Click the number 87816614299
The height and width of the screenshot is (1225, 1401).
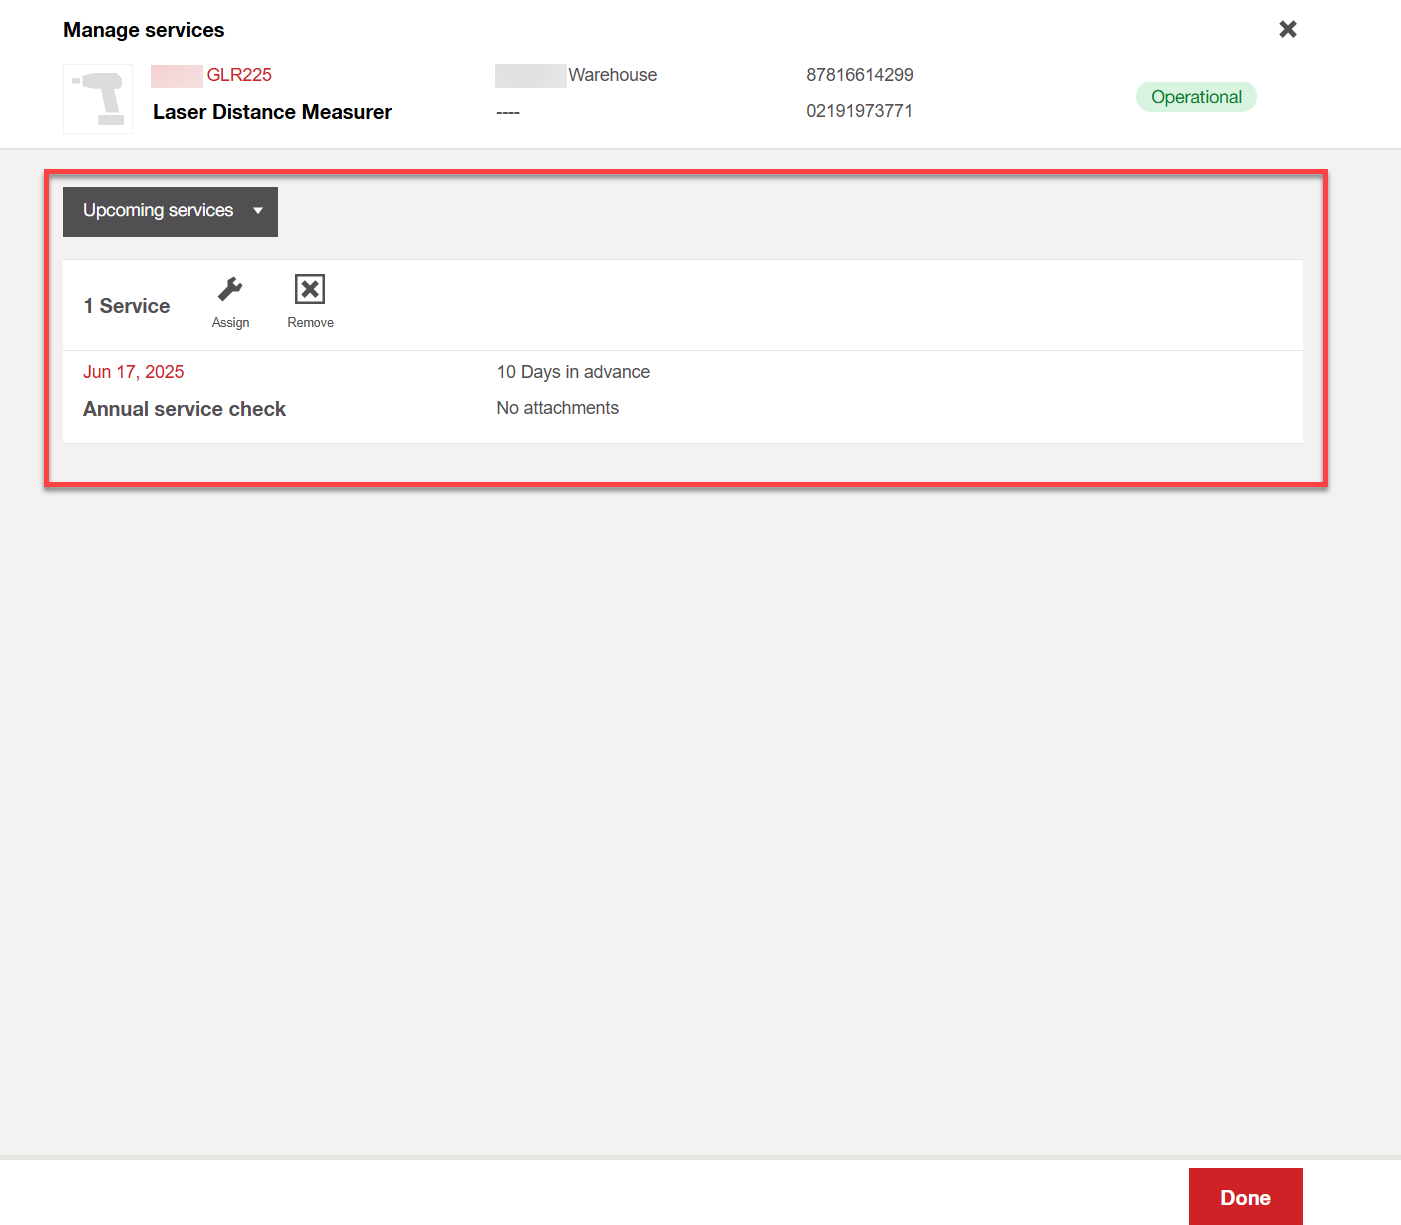859,75
